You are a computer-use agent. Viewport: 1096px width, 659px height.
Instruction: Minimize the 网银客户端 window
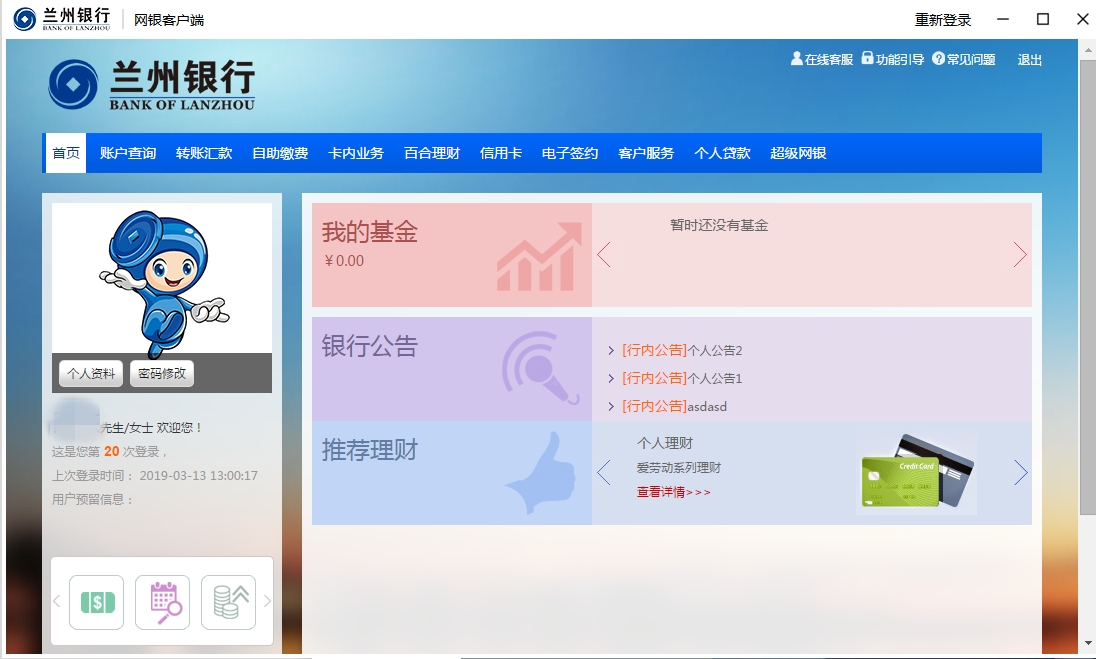coord(1003,19)
